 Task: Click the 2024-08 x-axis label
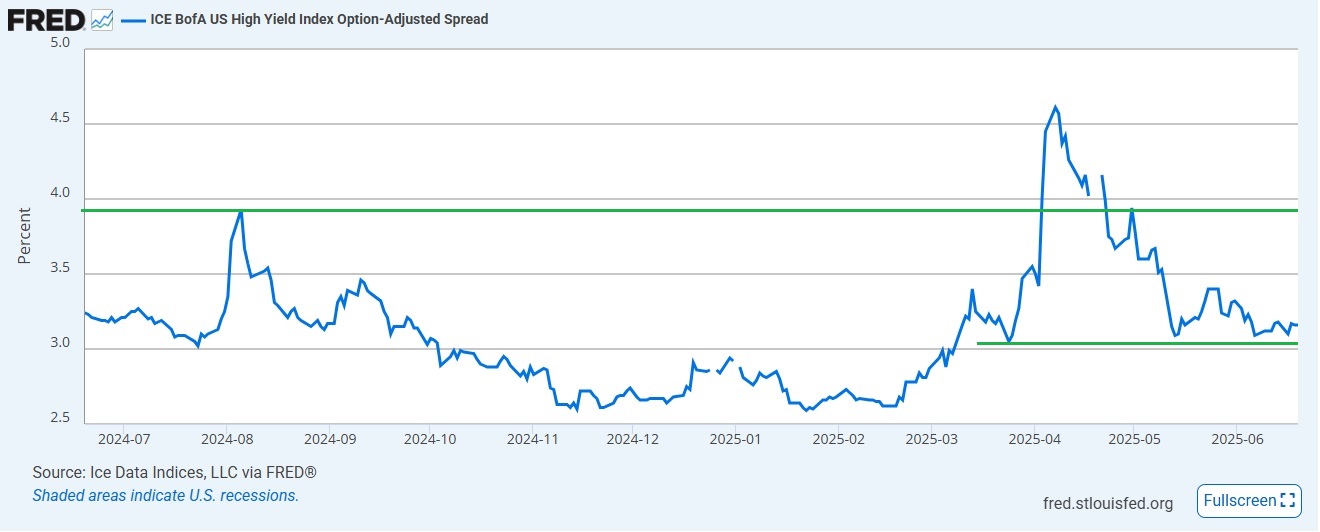coord(227,438)
